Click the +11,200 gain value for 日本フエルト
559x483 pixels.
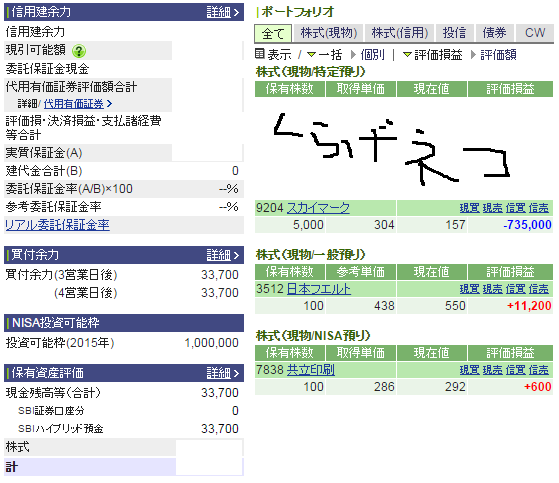[529, 305]
